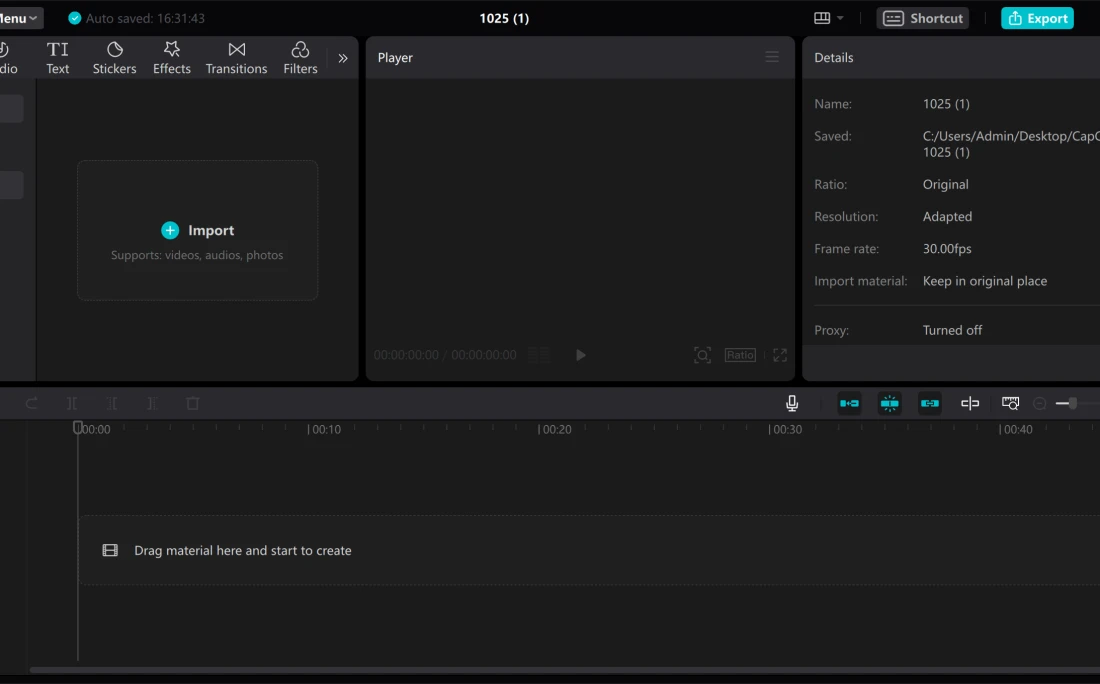Click the Export button
Viewport: 1100px width, 684px height.
(1037, 18)
